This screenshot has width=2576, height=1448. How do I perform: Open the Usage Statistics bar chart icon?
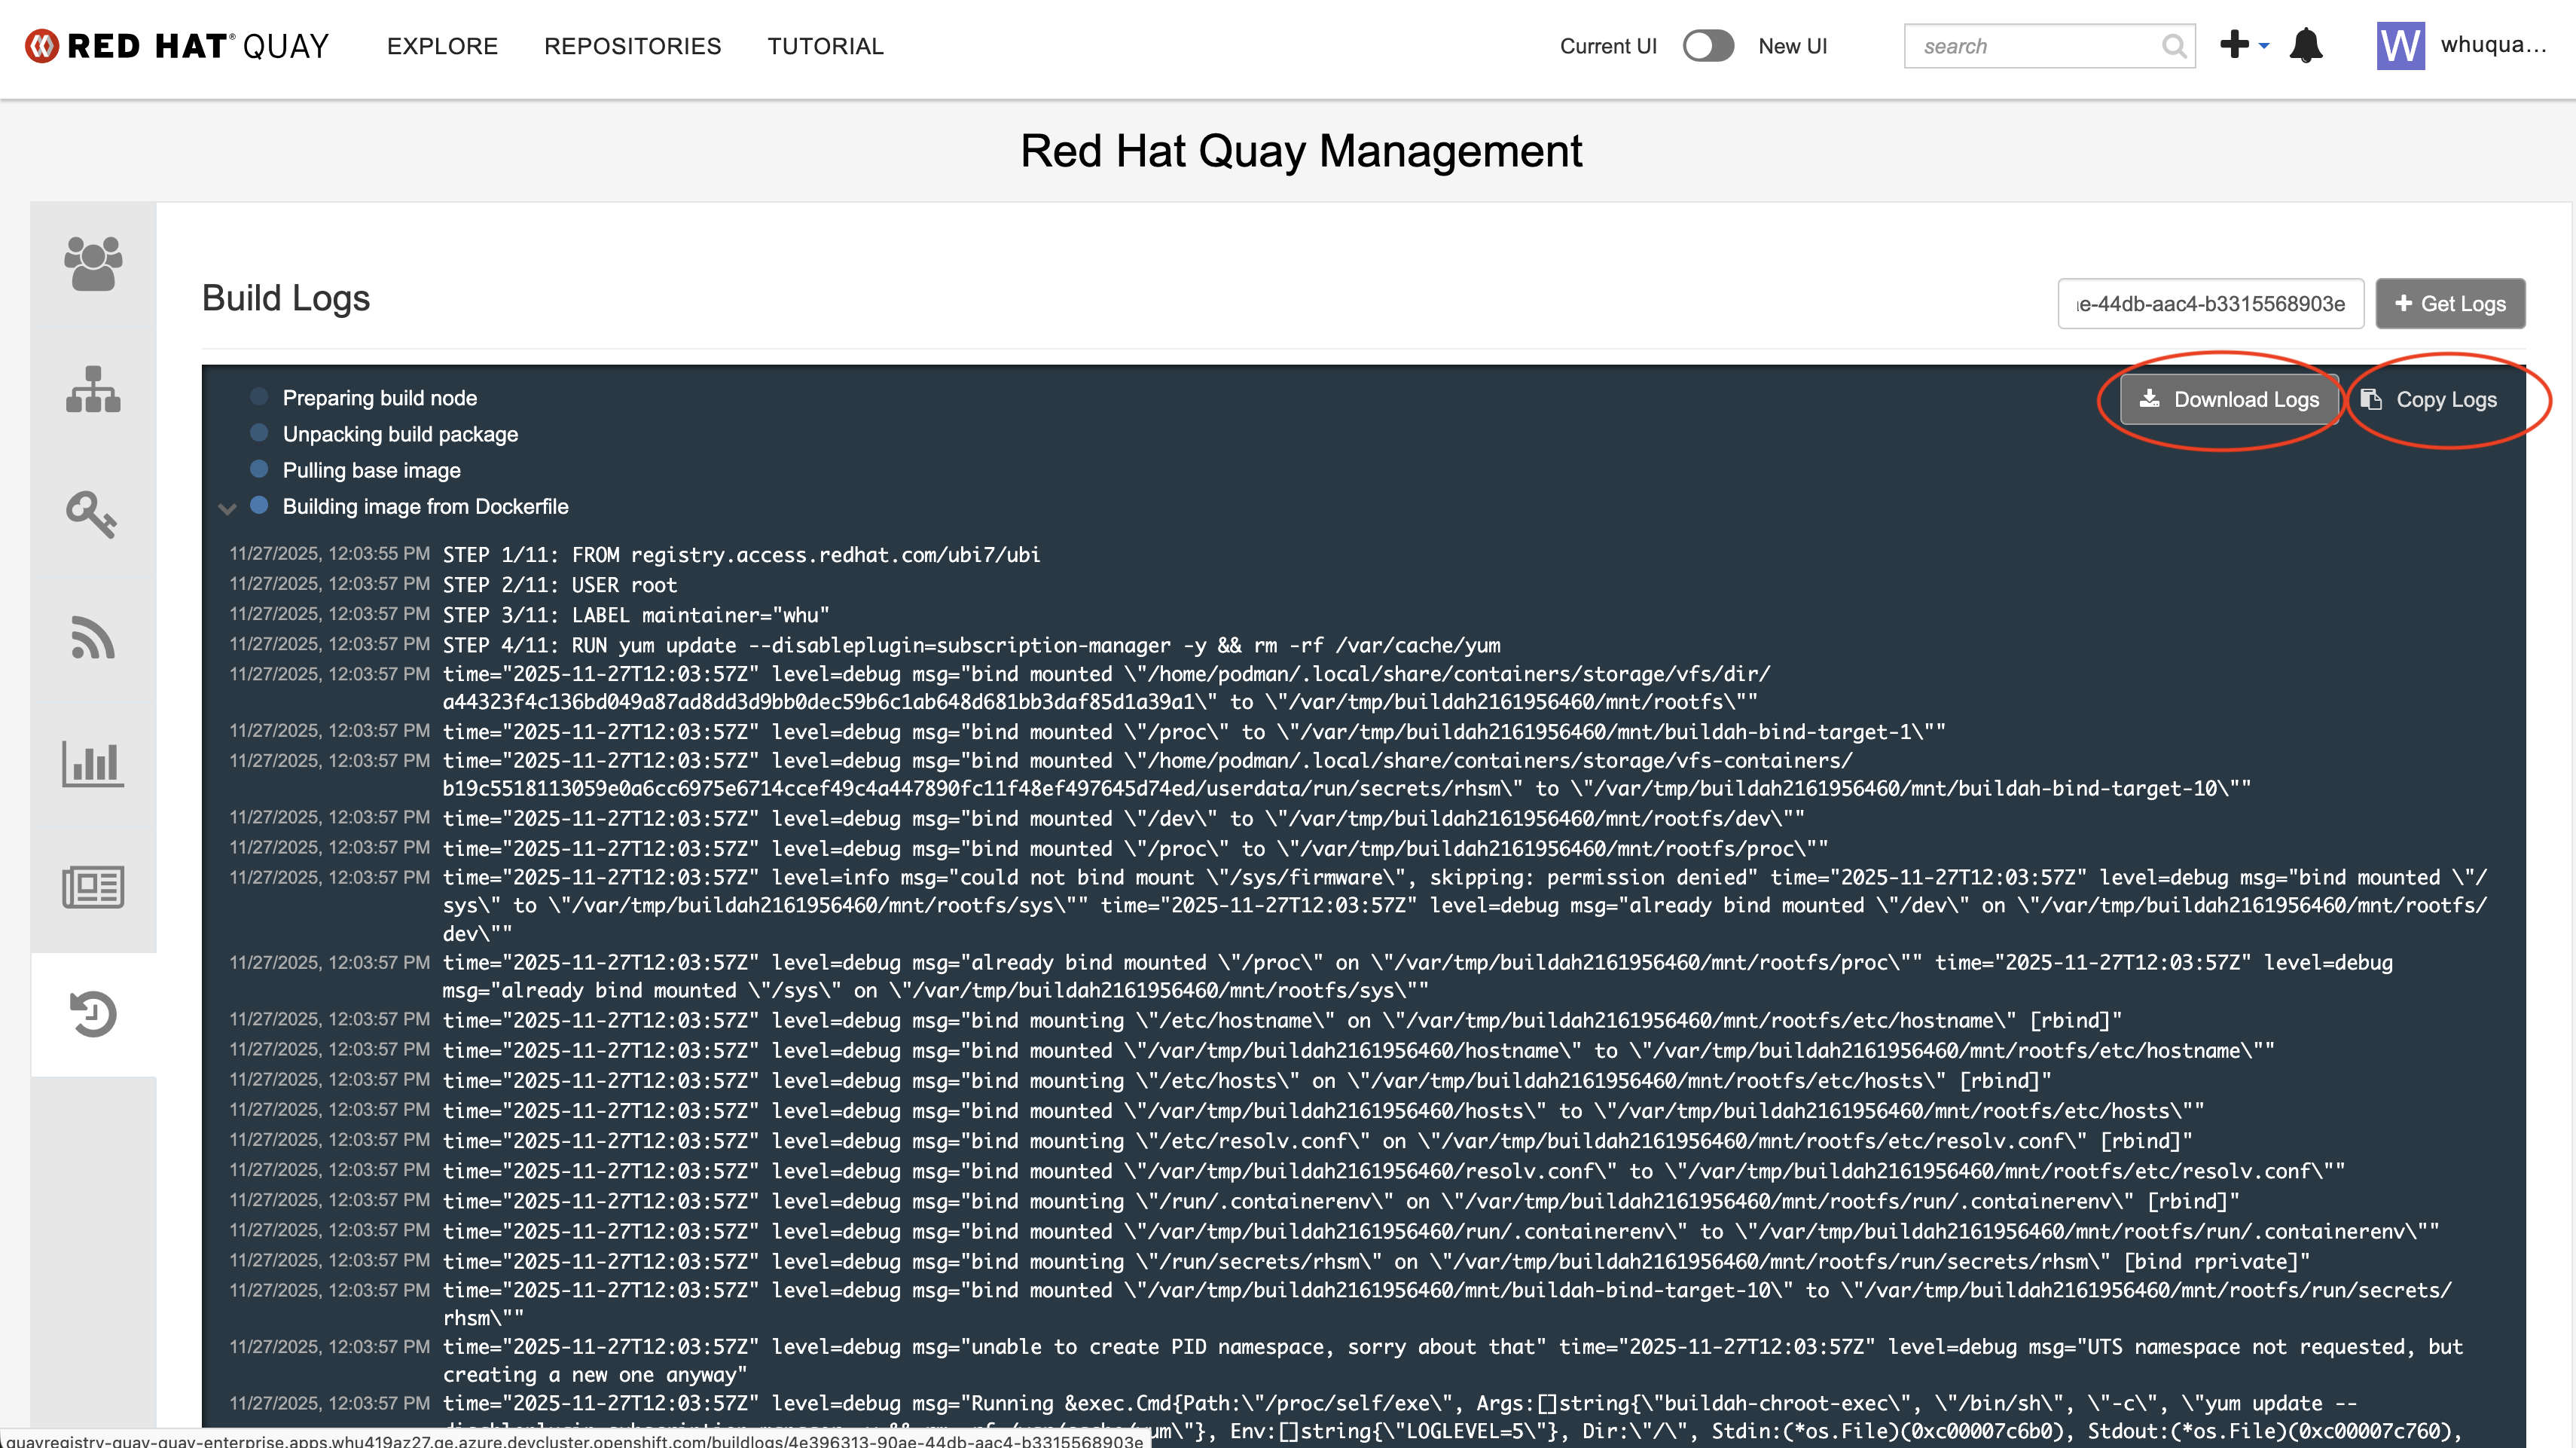tap(93, 764)
